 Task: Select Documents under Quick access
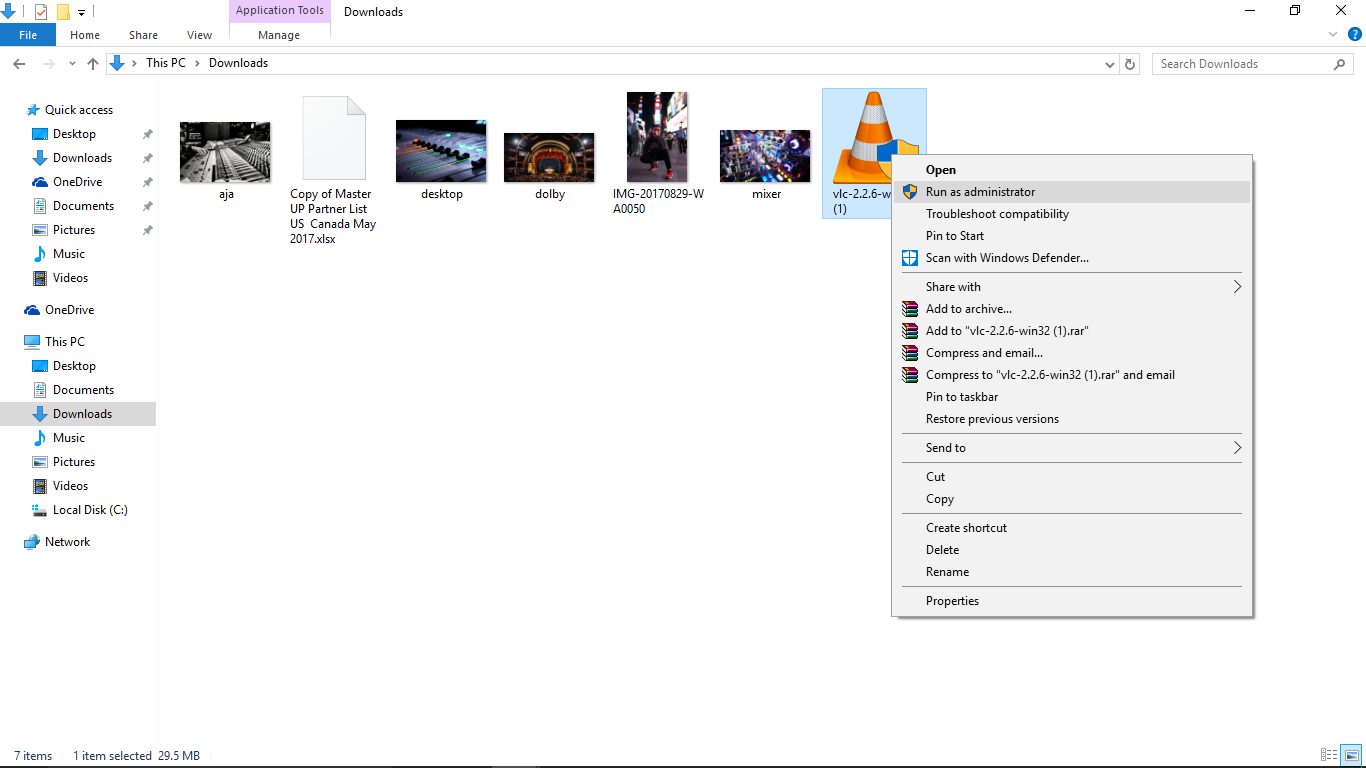[83, 206]
